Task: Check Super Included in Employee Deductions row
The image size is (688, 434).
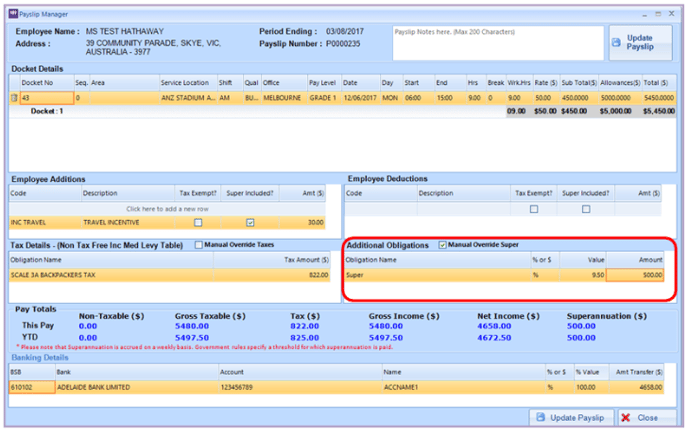Action: pyautogui.click(x=586, y=209)
